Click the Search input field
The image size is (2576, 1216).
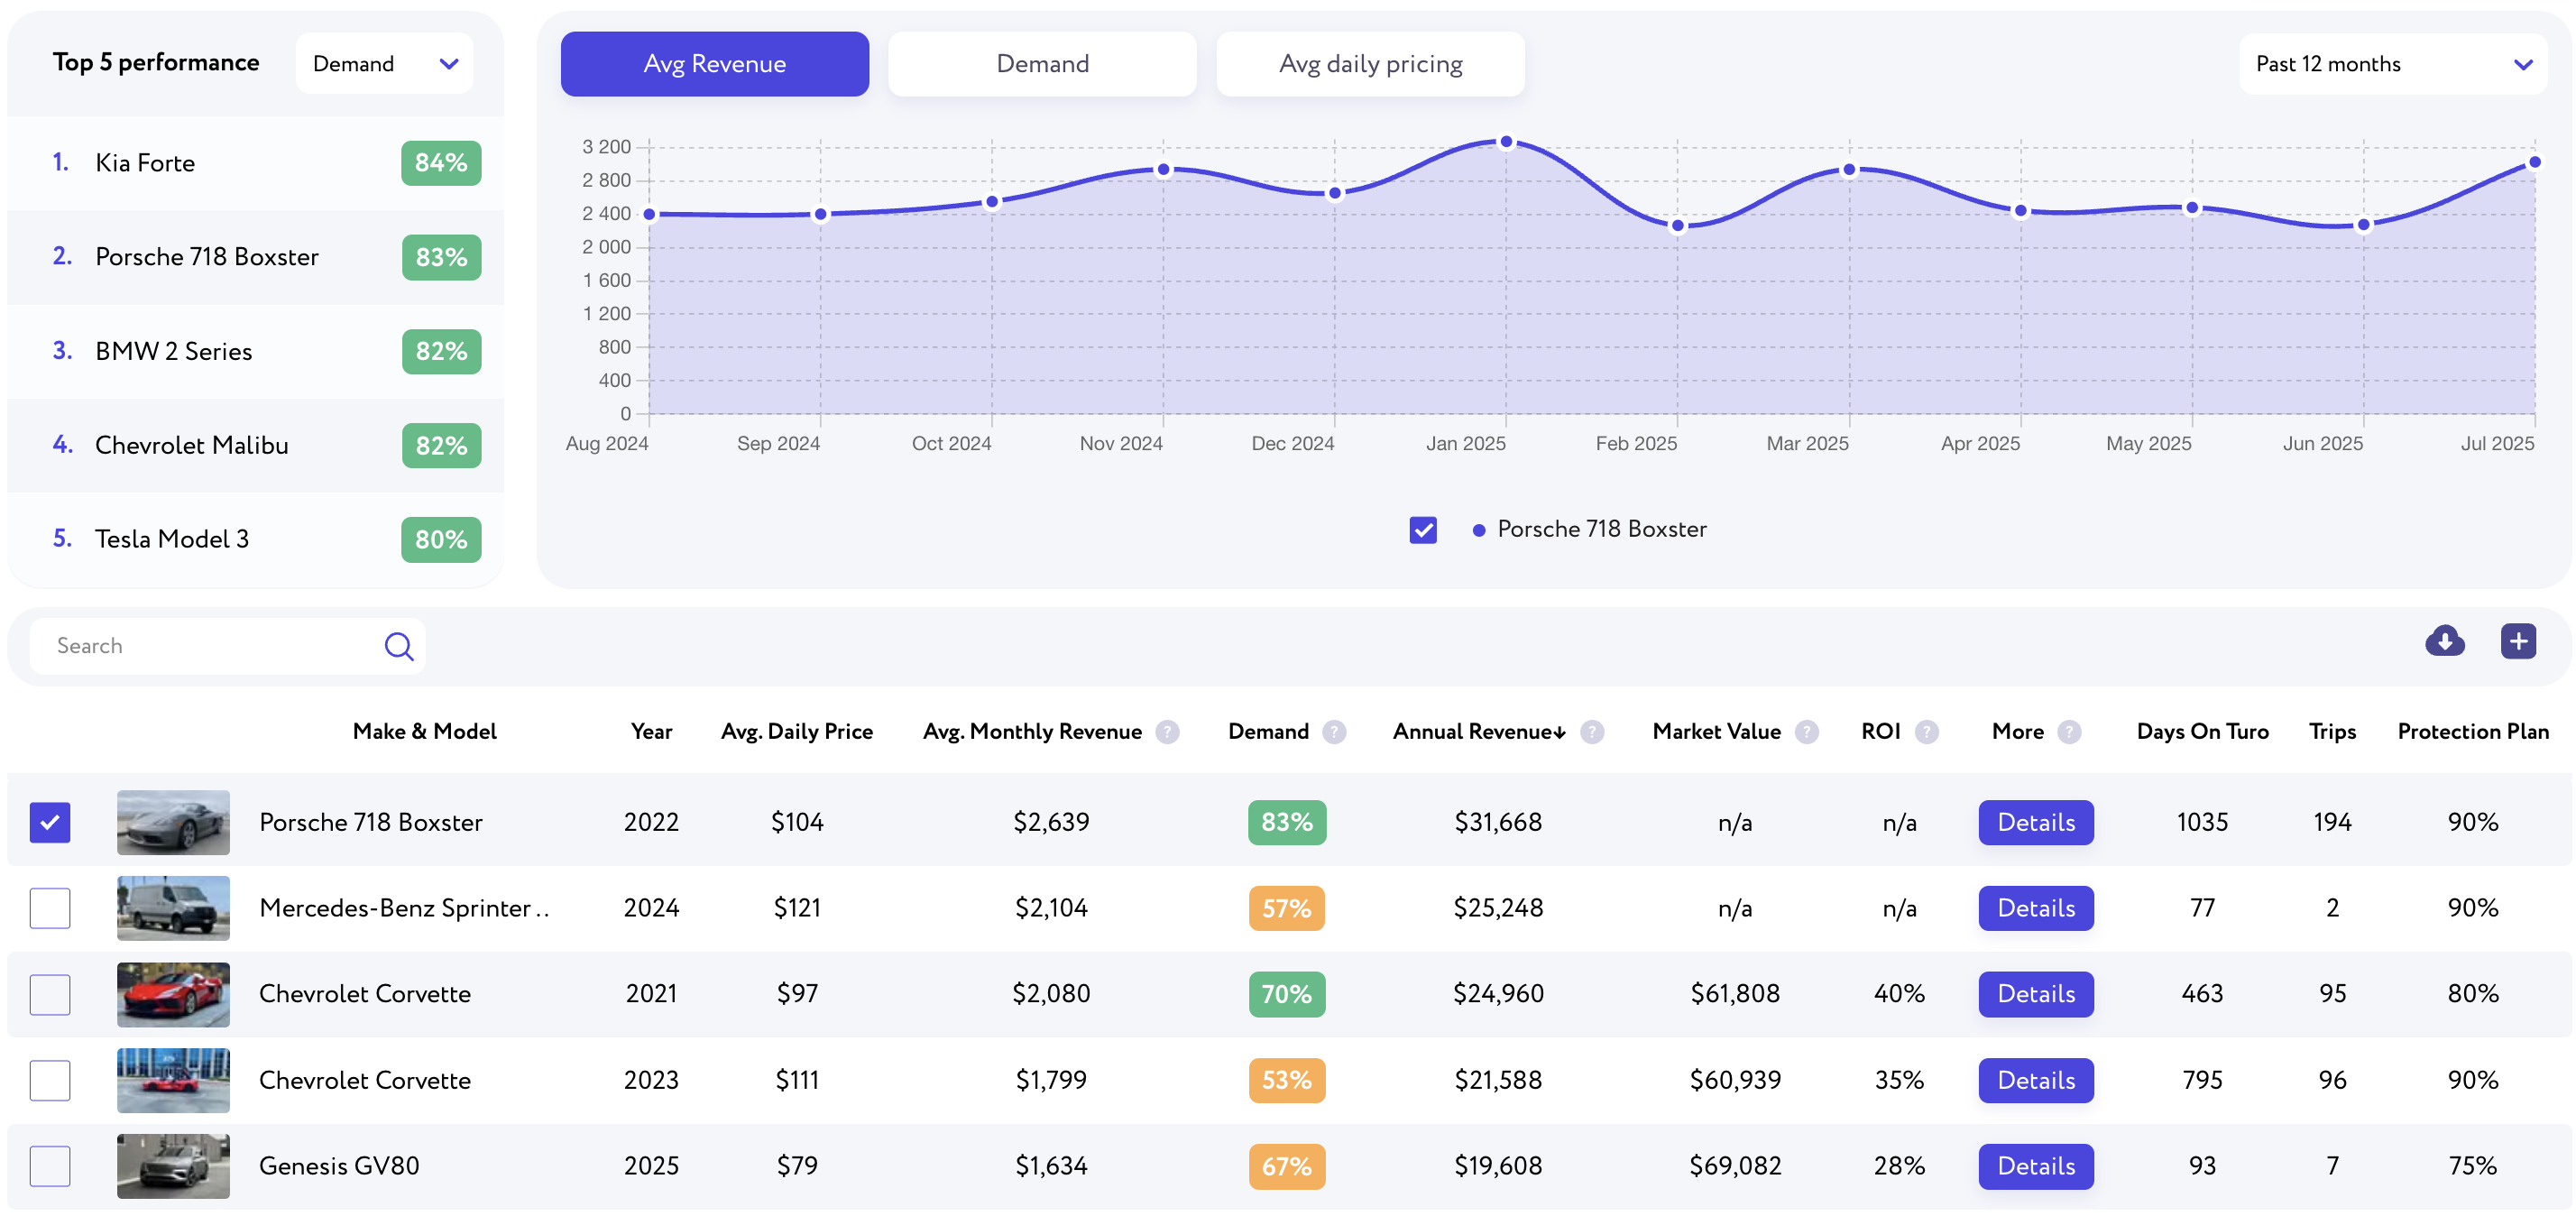point(227,646)
